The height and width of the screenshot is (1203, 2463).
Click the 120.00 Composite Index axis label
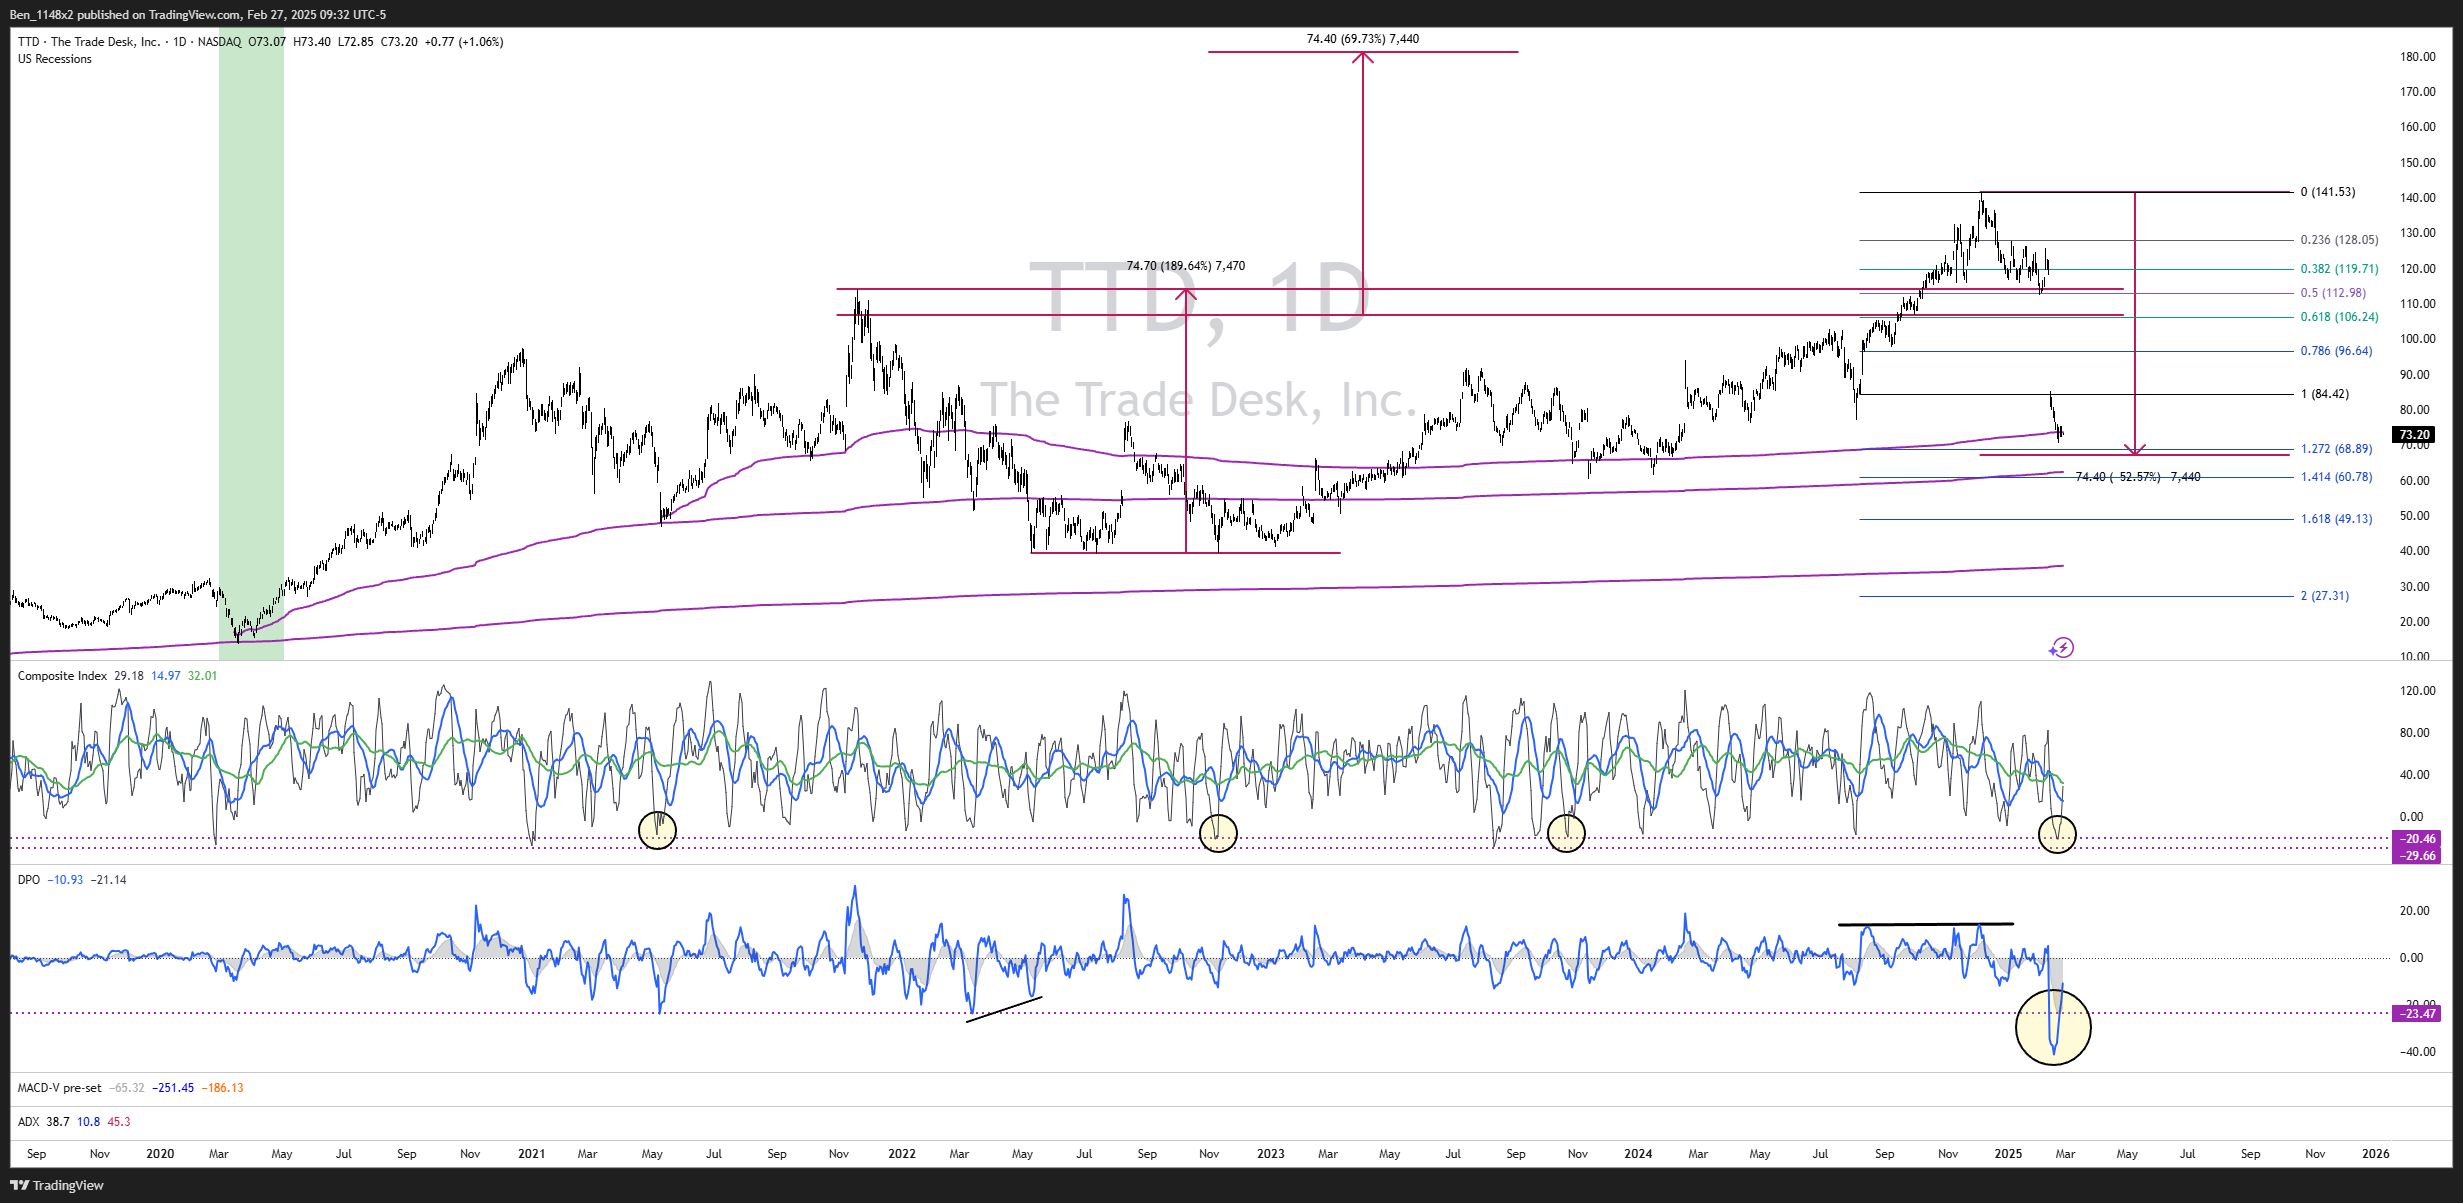(x=2418, y=691)
